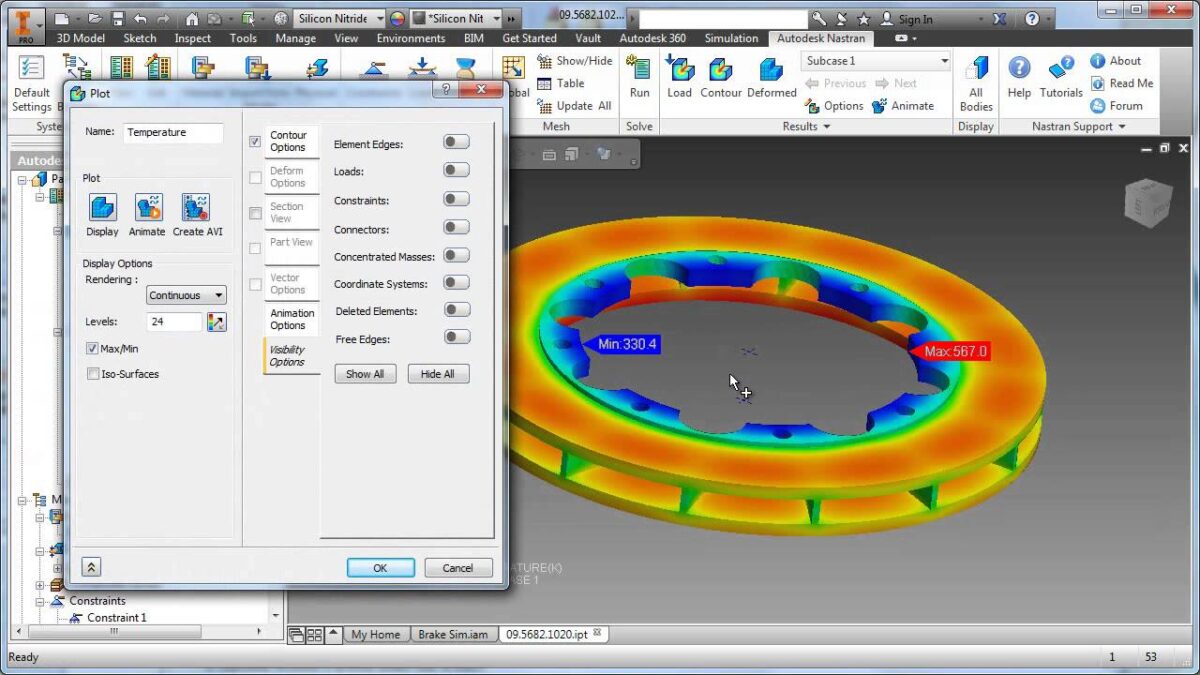Viewport: 1200px width, 675px height.
Task: Expand the Nastran Support panel arrow
Action: [x=1122, y=127]
